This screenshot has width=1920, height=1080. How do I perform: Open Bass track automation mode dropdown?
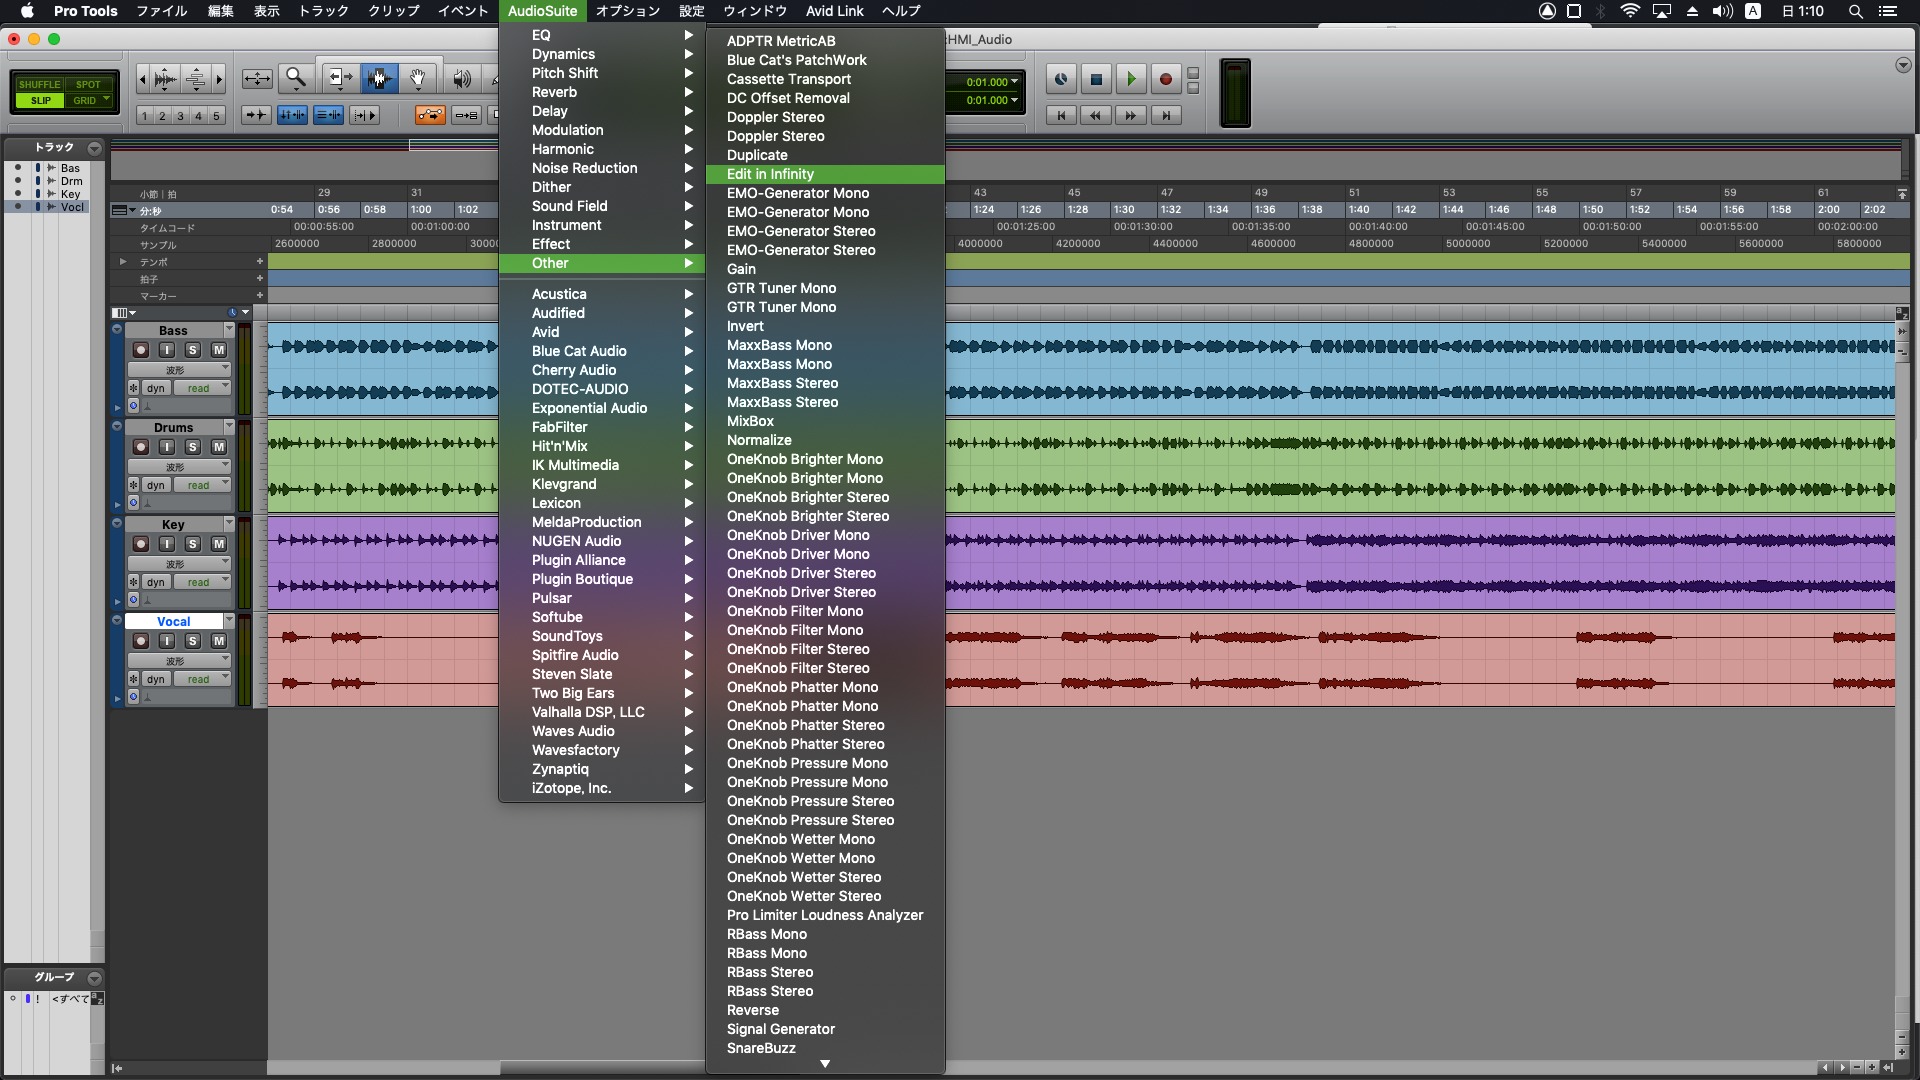point(203,388)
